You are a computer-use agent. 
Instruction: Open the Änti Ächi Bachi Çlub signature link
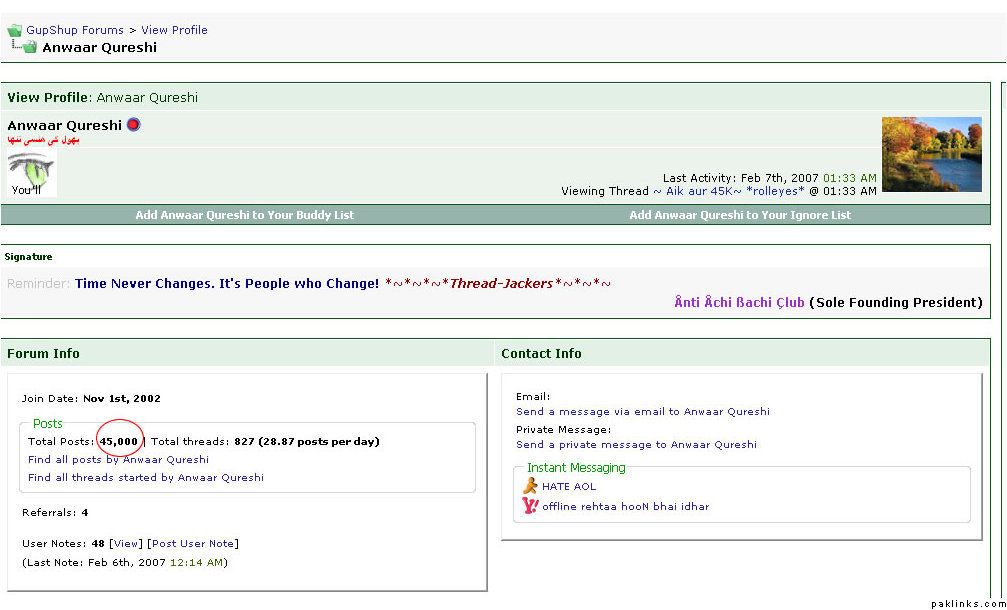[x=739, y=302]
